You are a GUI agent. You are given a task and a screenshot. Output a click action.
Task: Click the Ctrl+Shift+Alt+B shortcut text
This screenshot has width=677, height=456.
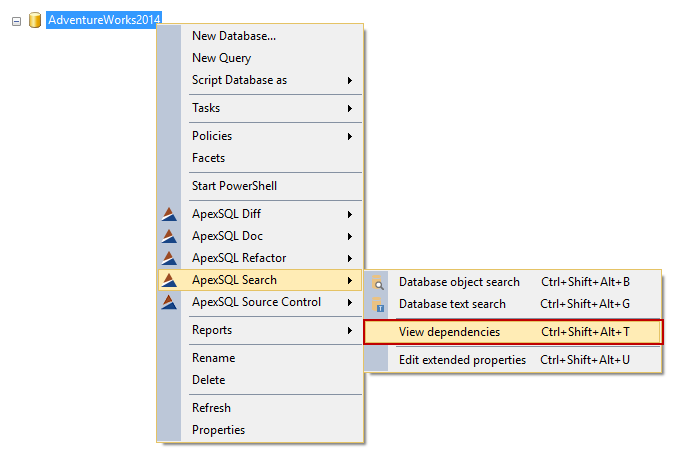[x=585, y=282]
